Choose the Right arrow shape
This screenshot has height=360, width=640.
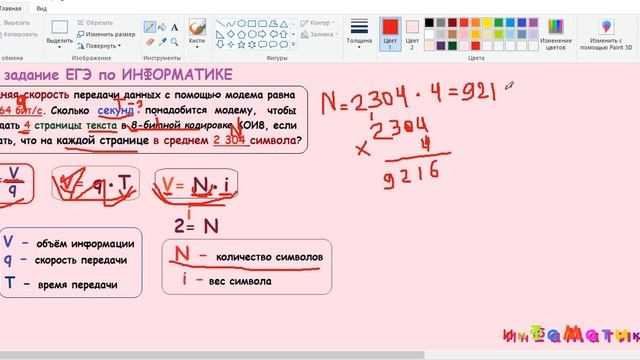[263, 34]
